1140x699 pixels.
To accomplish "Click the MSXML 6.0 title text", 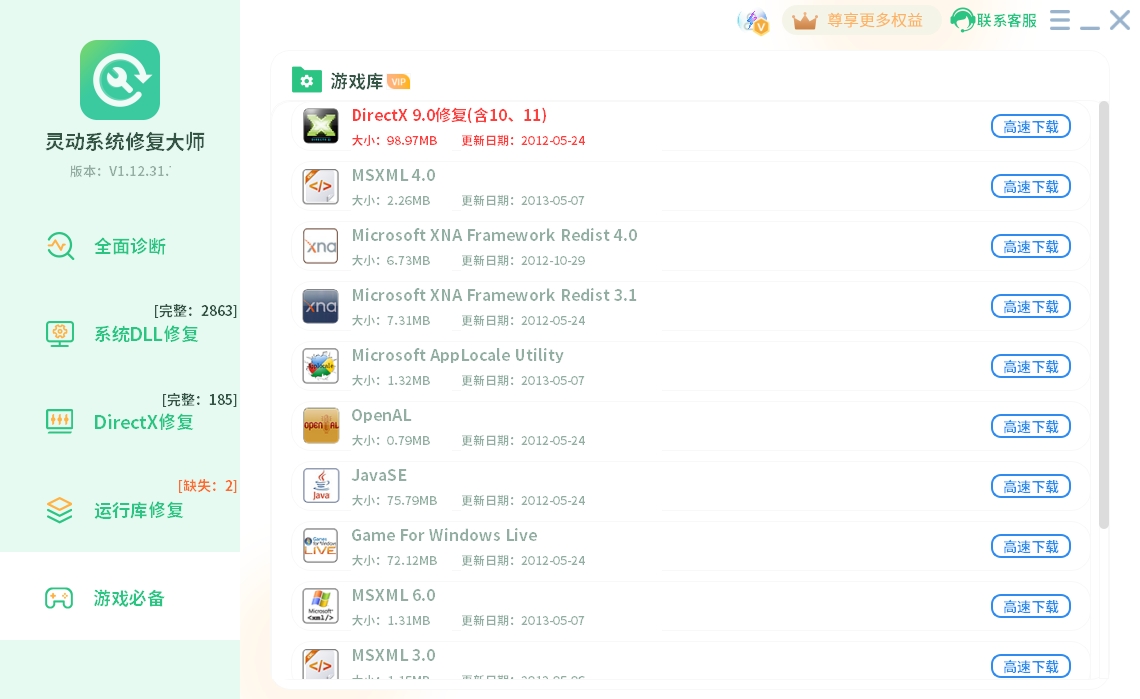I will point(393,595).
